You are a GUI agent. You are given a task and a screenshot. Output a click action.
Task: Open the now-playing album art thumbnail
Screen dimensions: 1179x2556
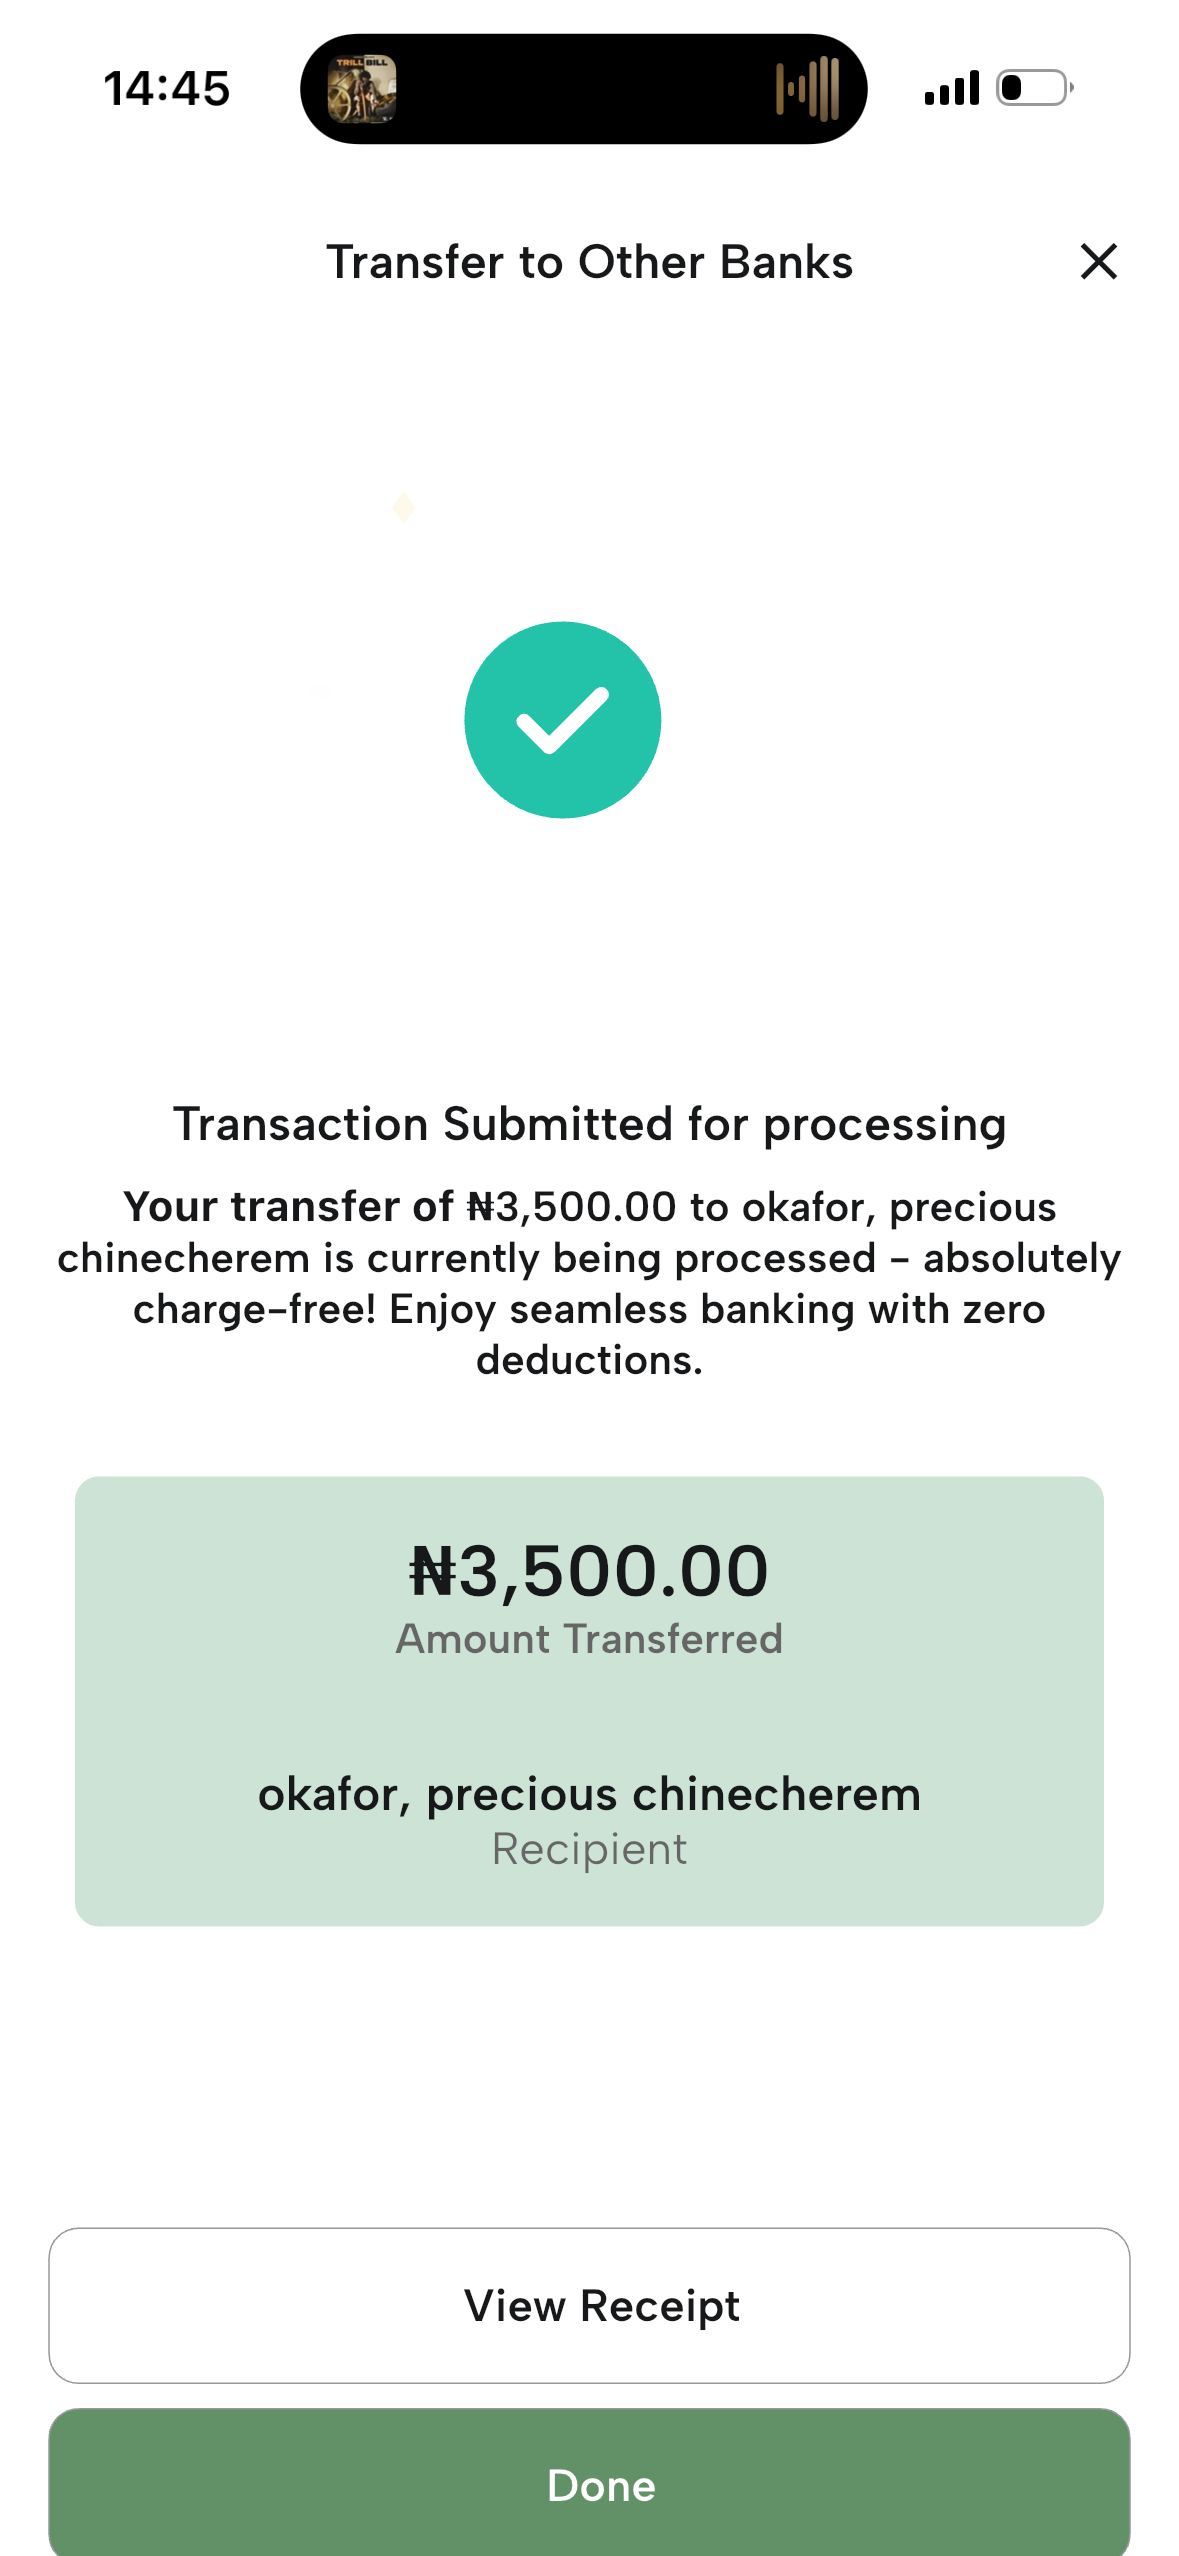362,89
